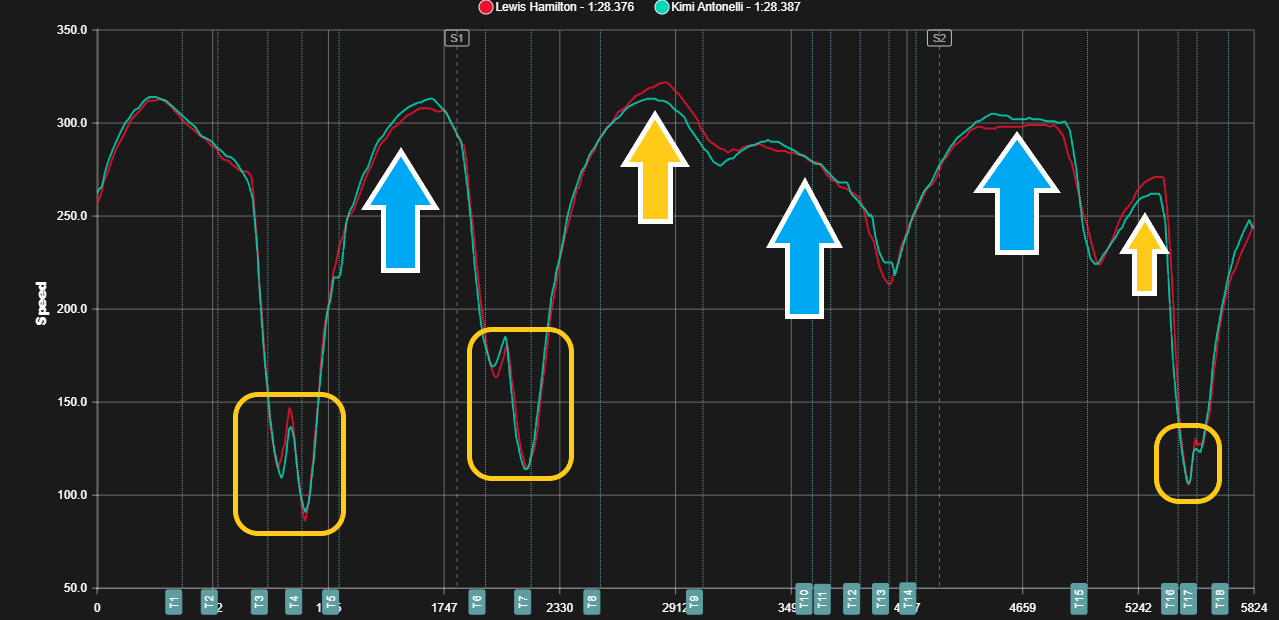Click the T11 turn marker
Image resolution: width=1279 pixels, height=620 pixels.
822,599
